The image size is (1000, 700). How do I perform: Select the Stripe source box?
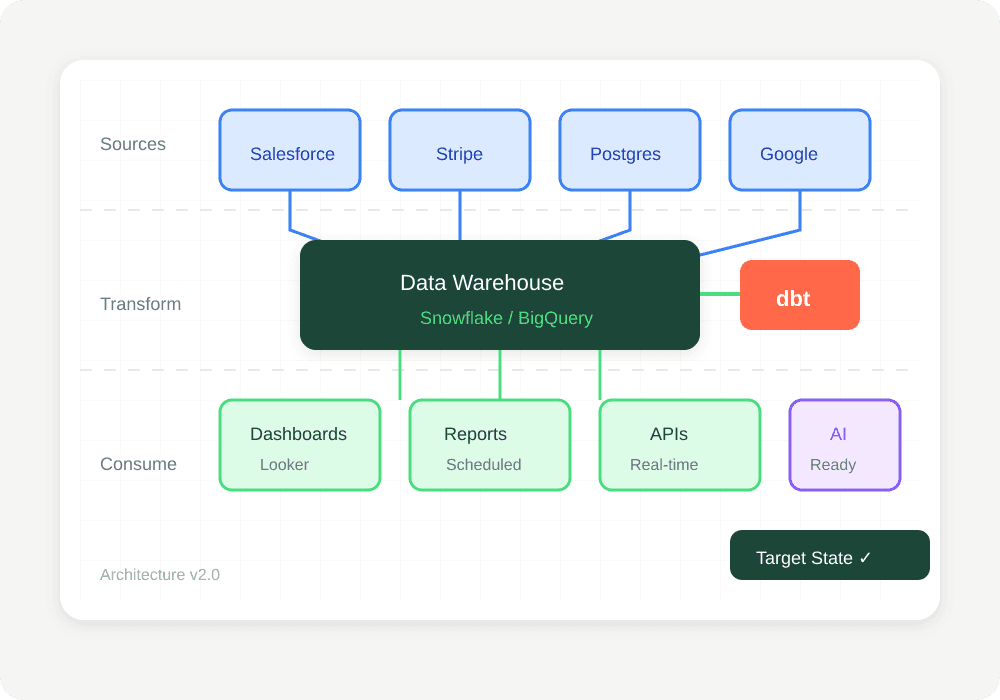460,150
